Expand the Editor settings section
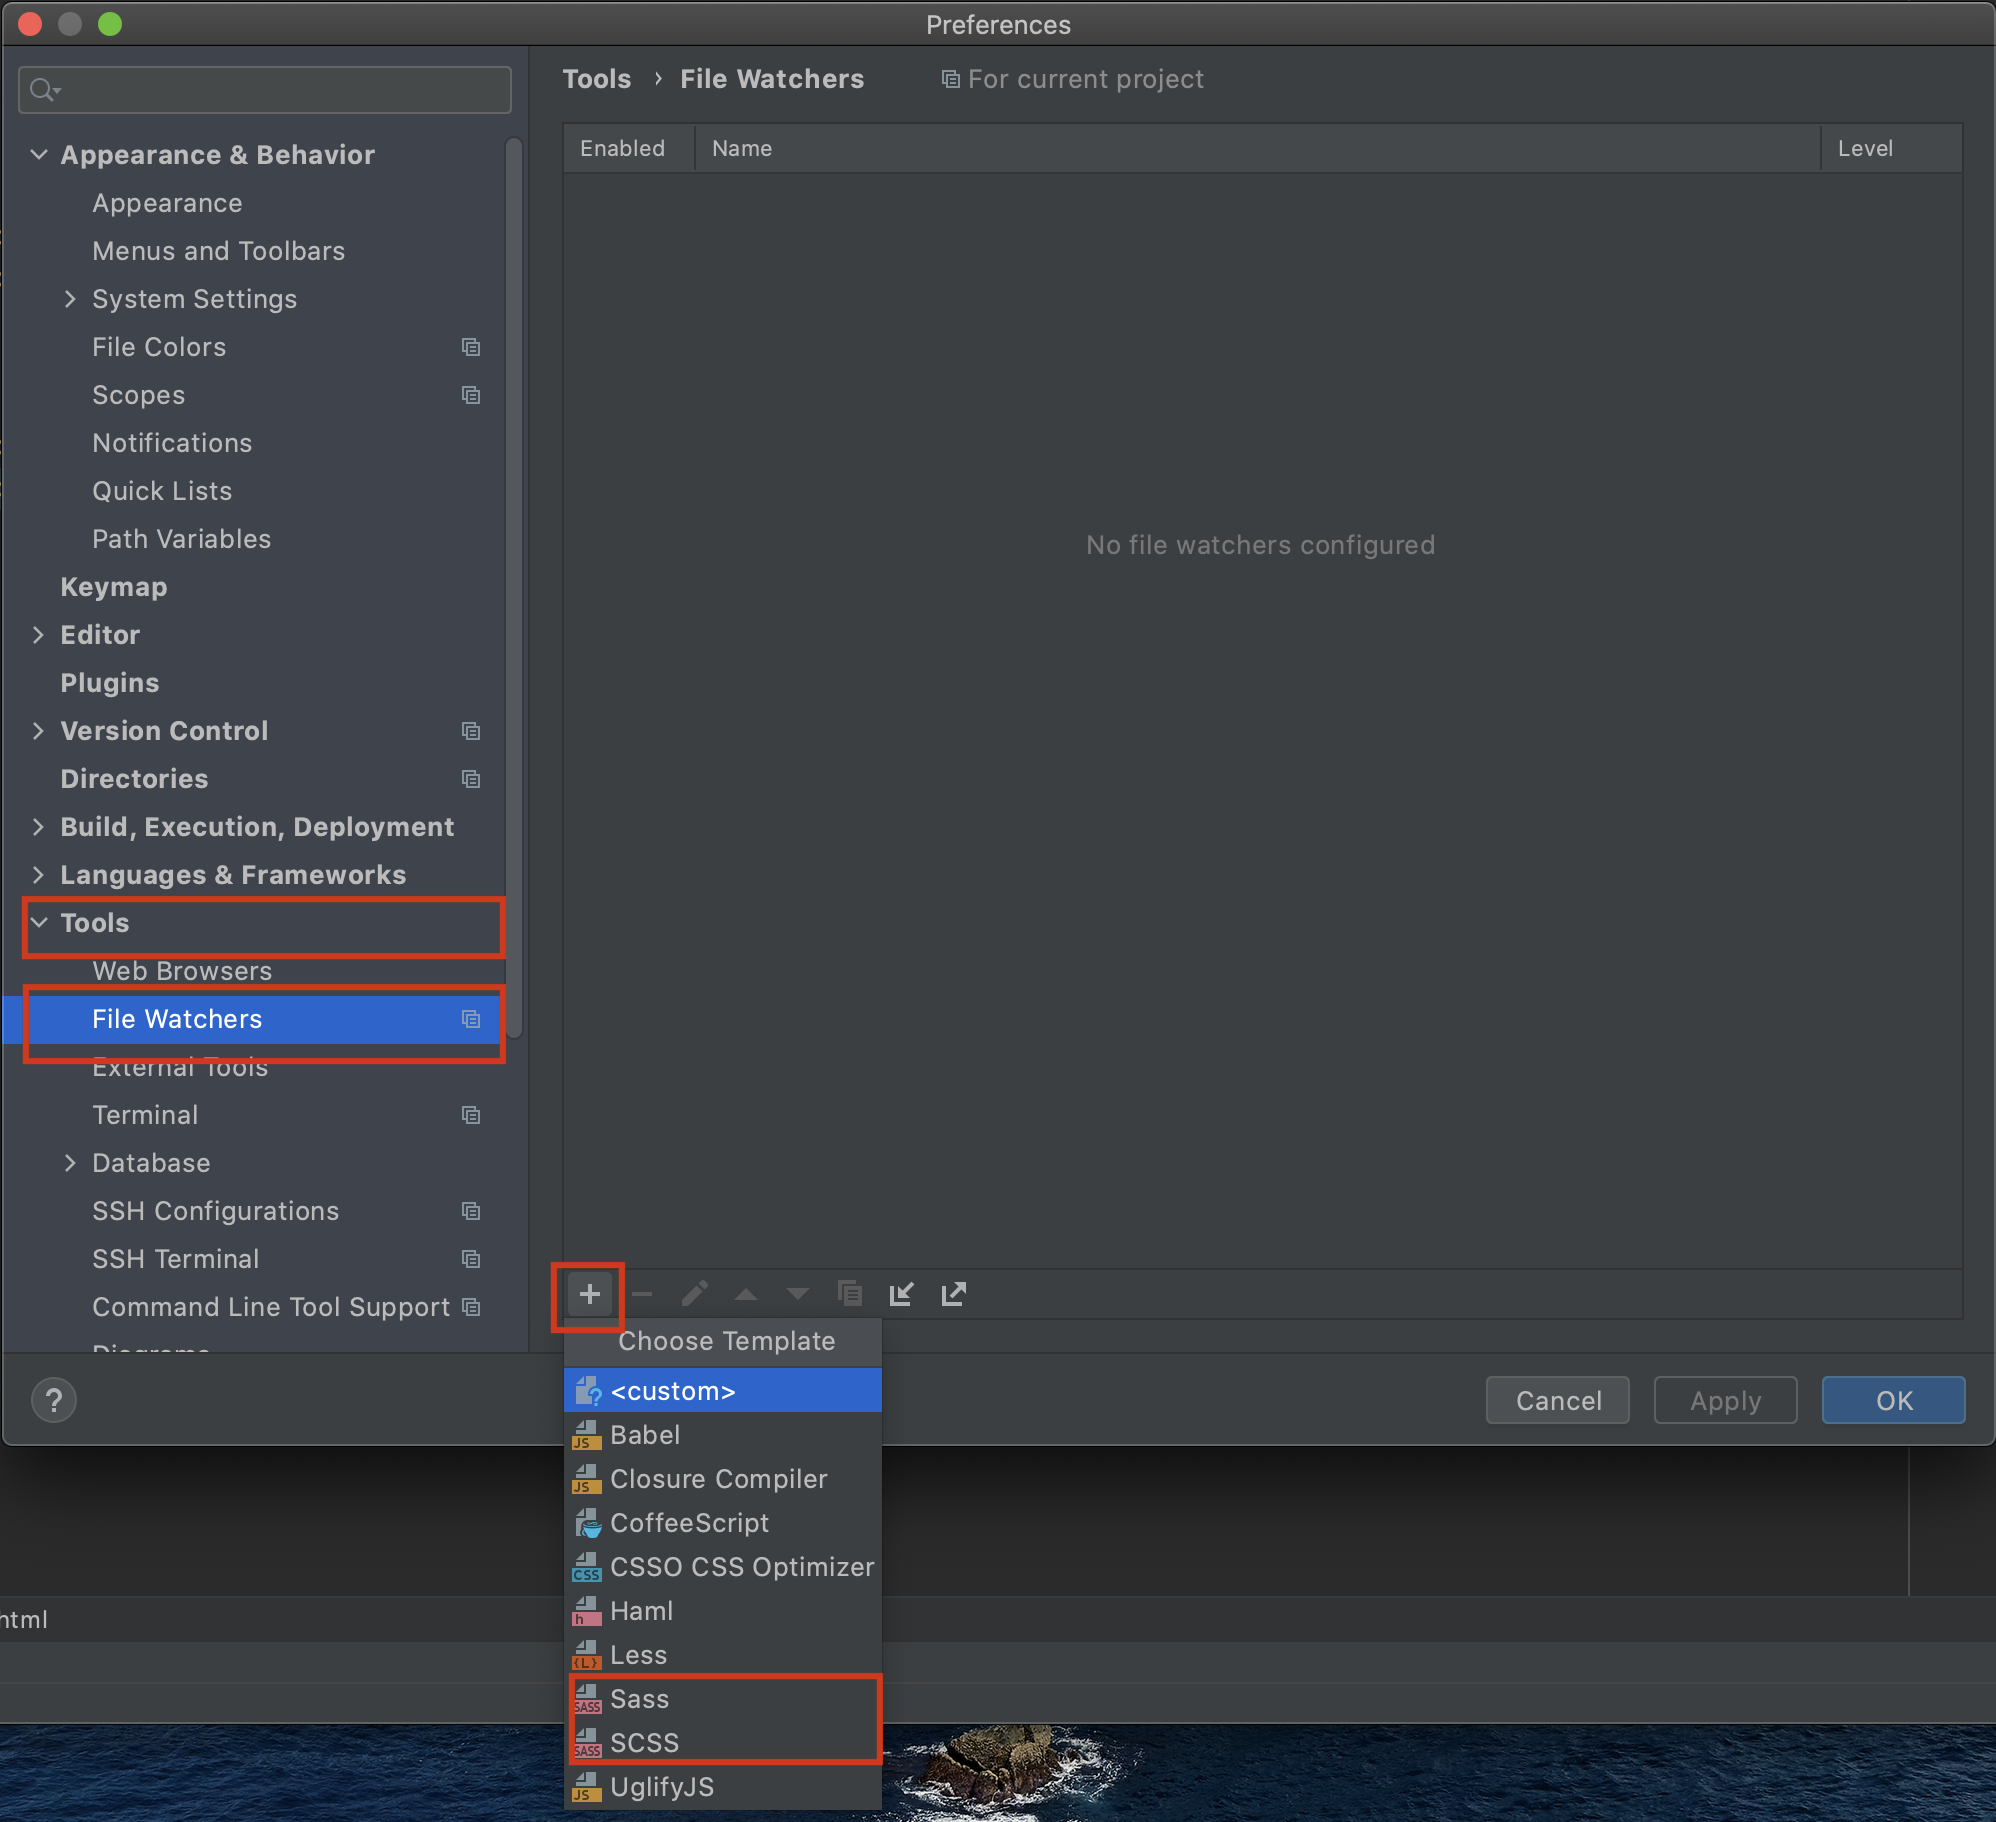 click(x=39, y=635)
